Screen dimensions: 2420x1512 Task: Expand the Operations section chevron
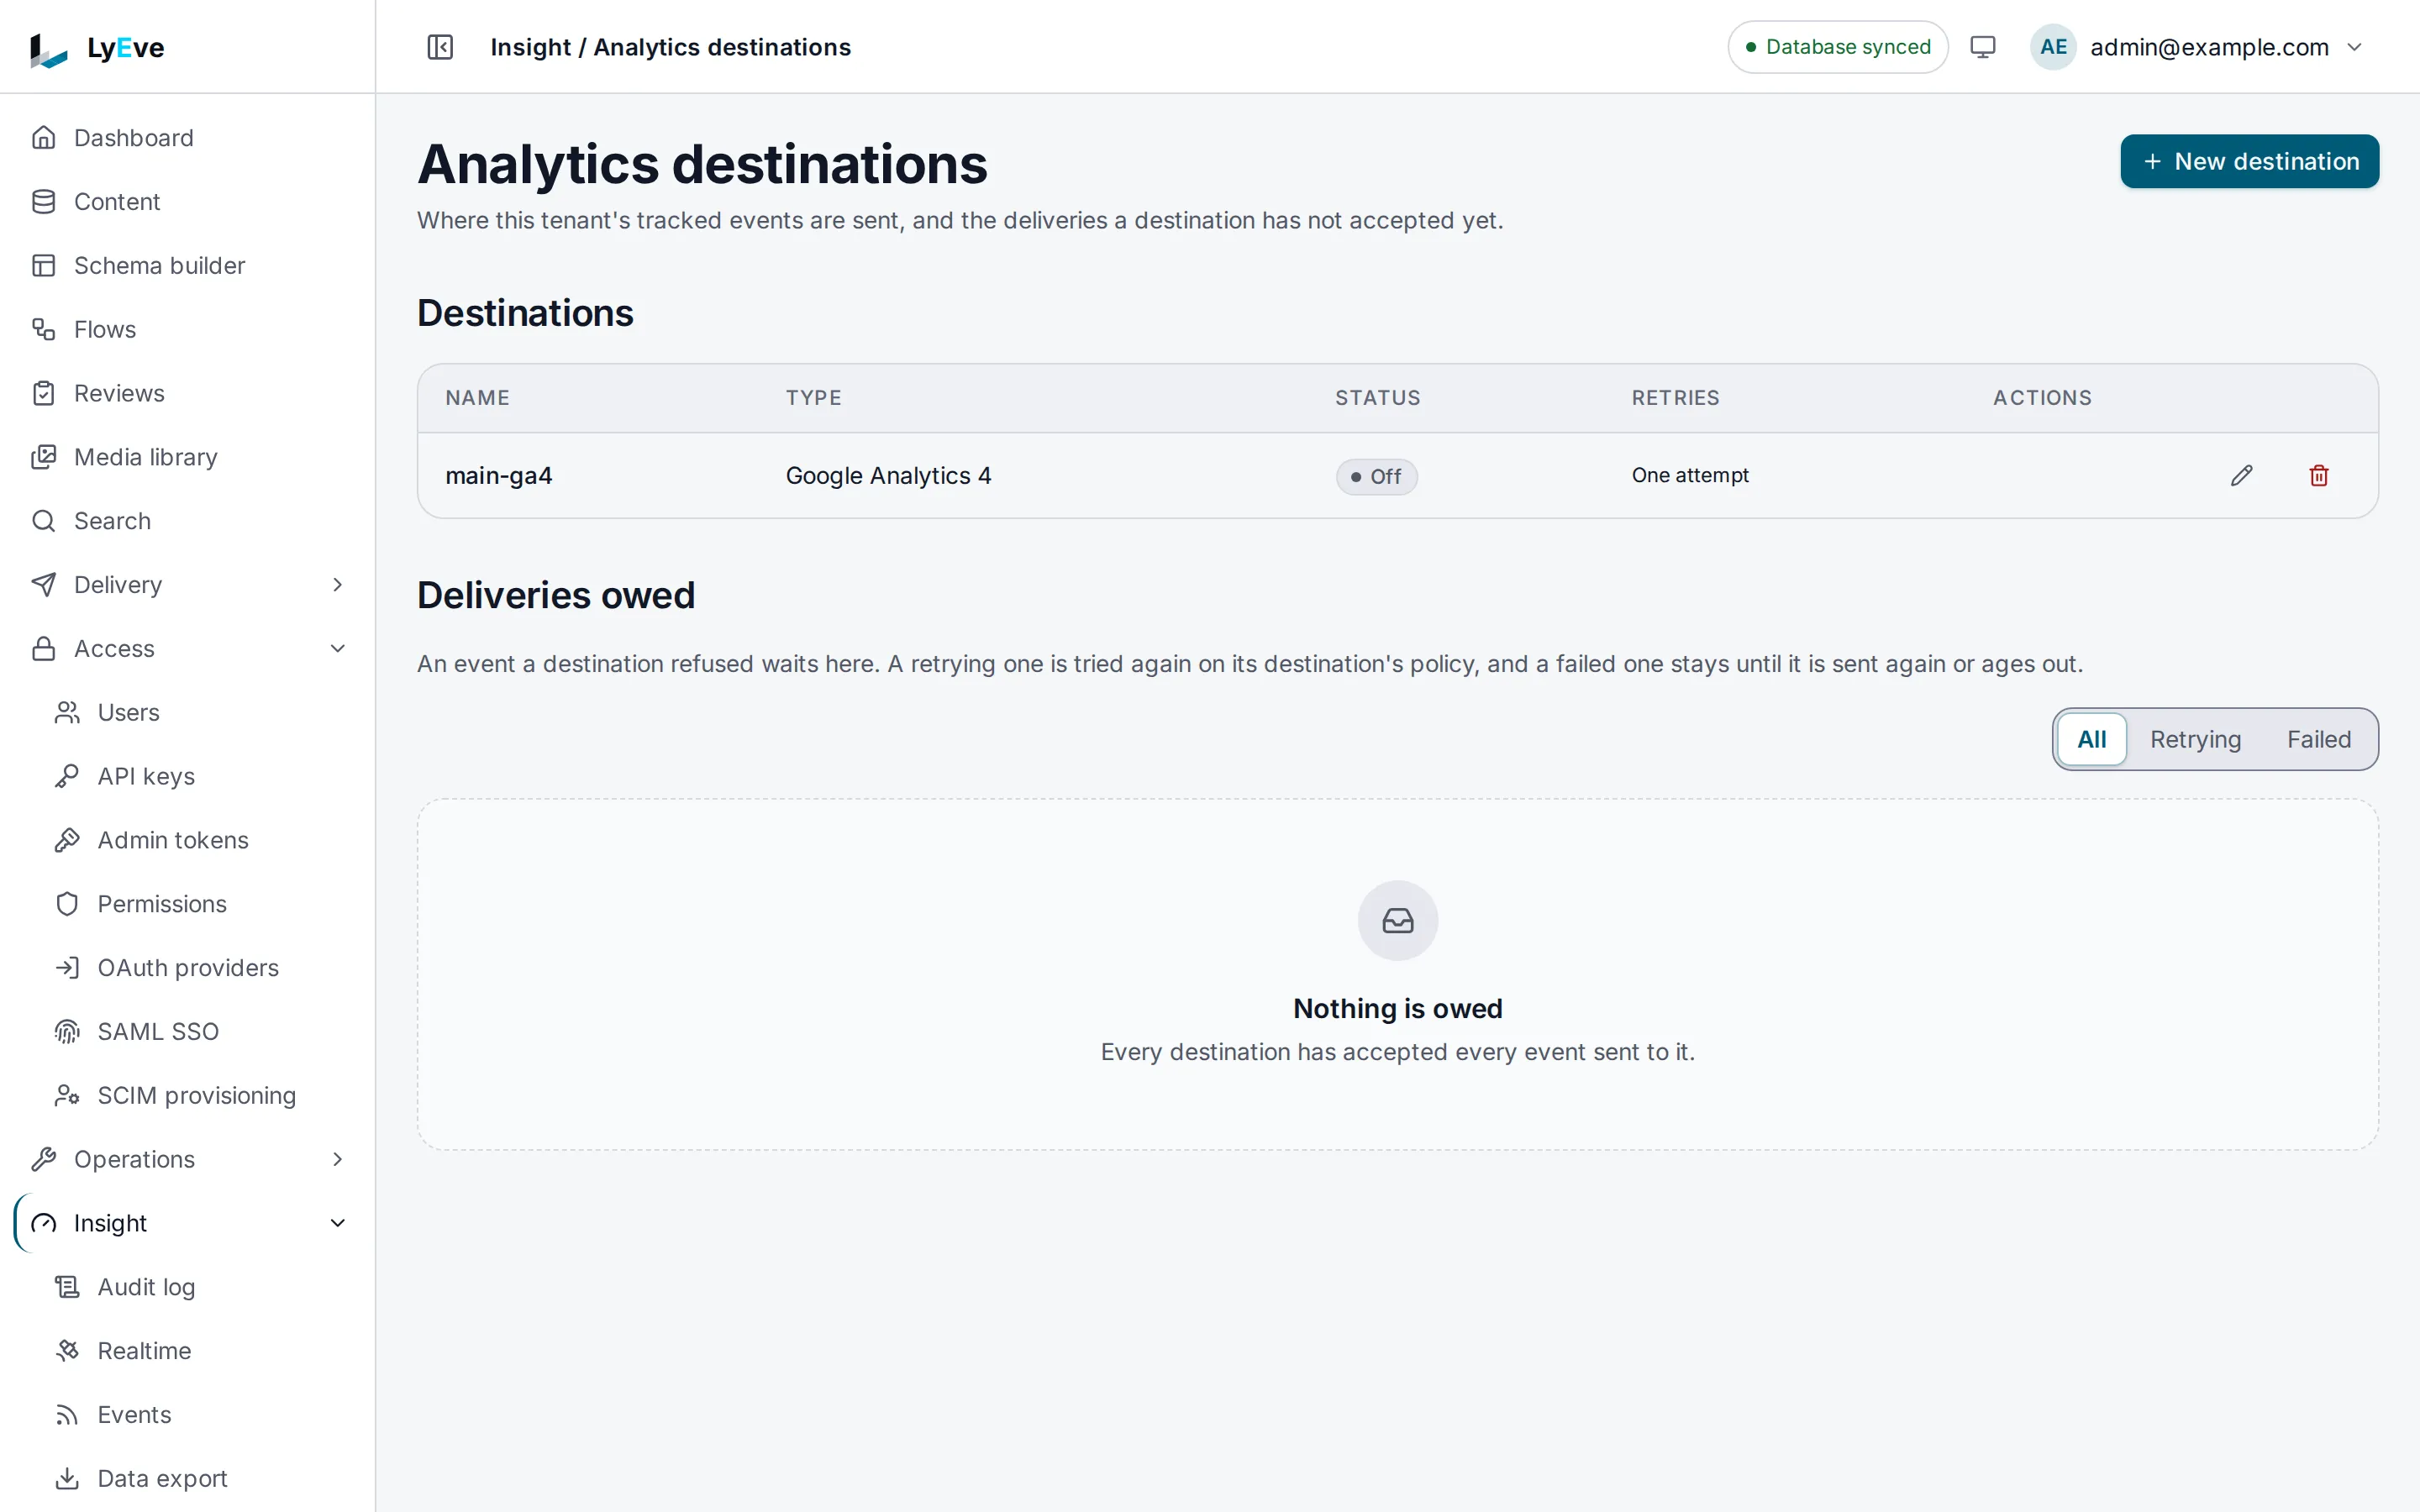pos(338,1159)
